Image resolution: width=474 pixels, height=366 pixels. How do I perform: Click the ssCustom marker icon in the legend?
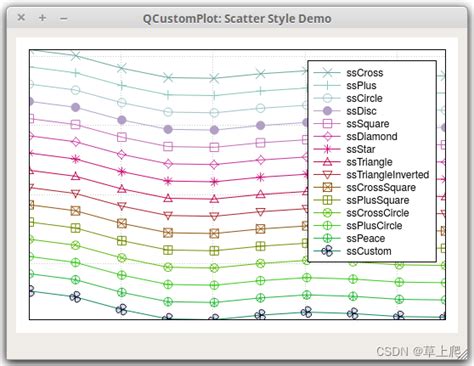pyautogui.click(x=327, y=251)
